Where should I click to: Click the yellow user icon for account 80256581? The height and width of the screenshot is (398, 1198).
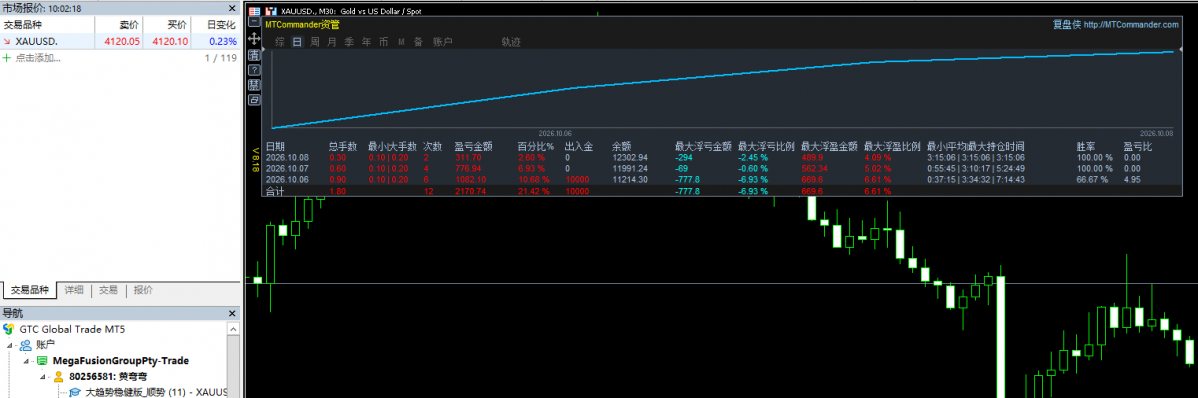[58, 377]
